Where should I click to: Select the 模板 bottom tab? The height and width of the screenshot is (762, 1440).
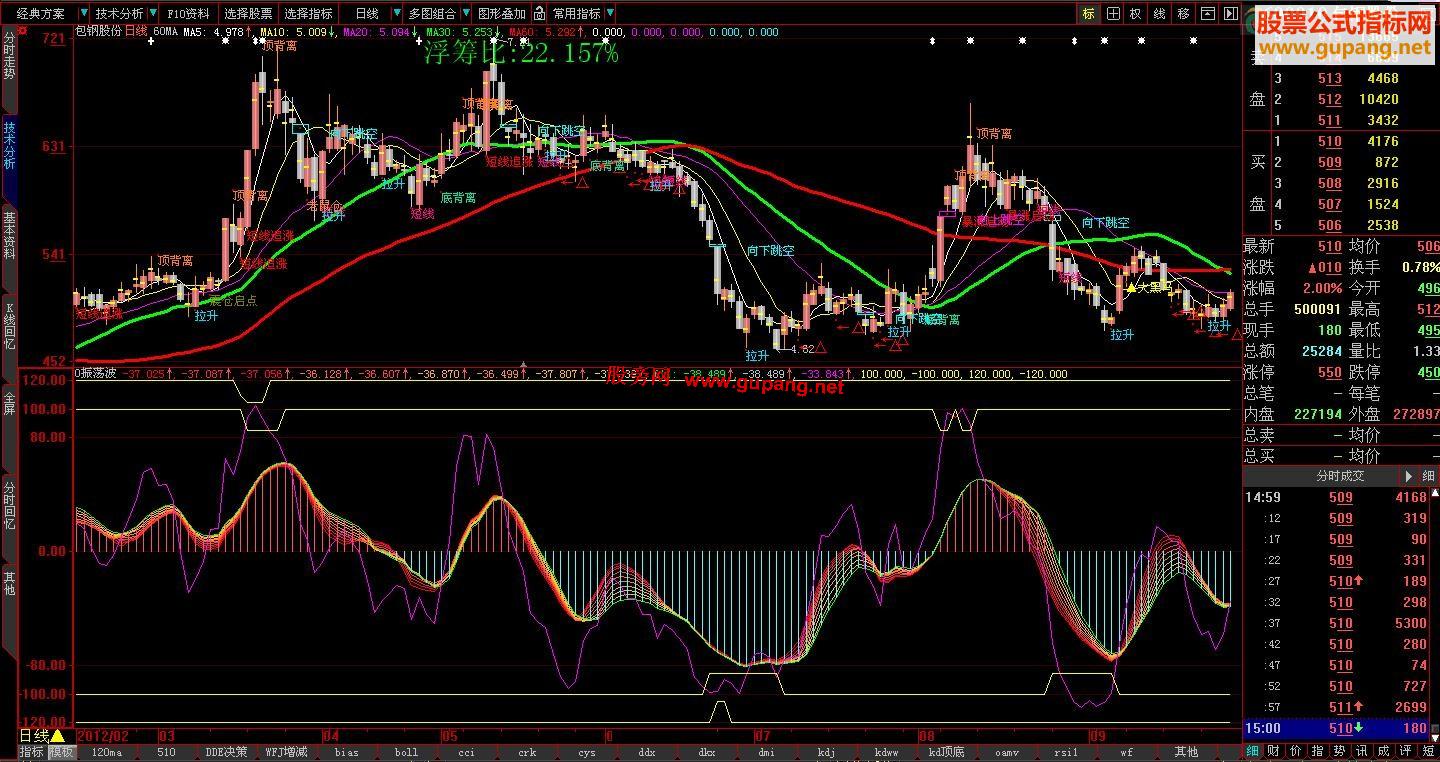pos(62,752)
